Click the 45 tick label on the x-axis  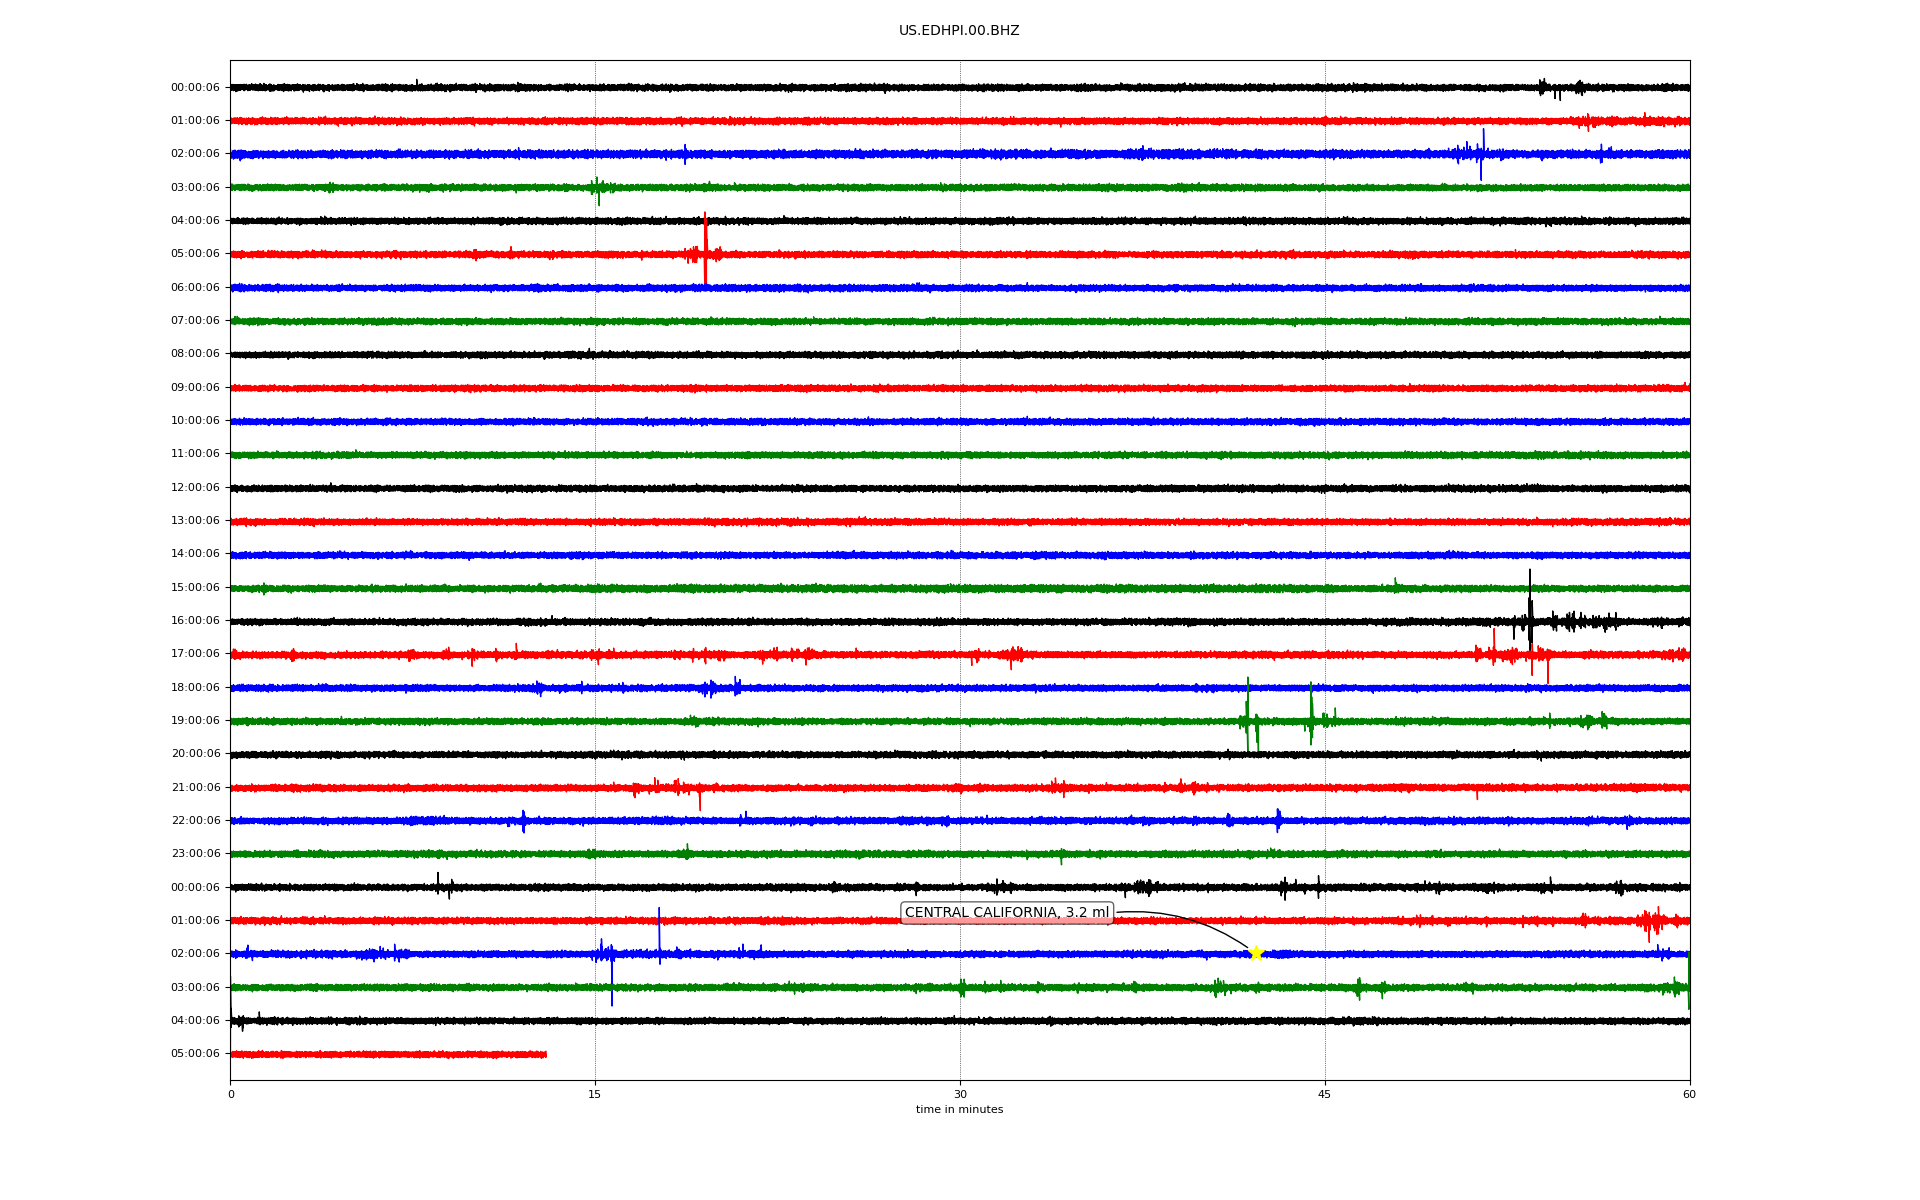click(x=1324, y=1094)
